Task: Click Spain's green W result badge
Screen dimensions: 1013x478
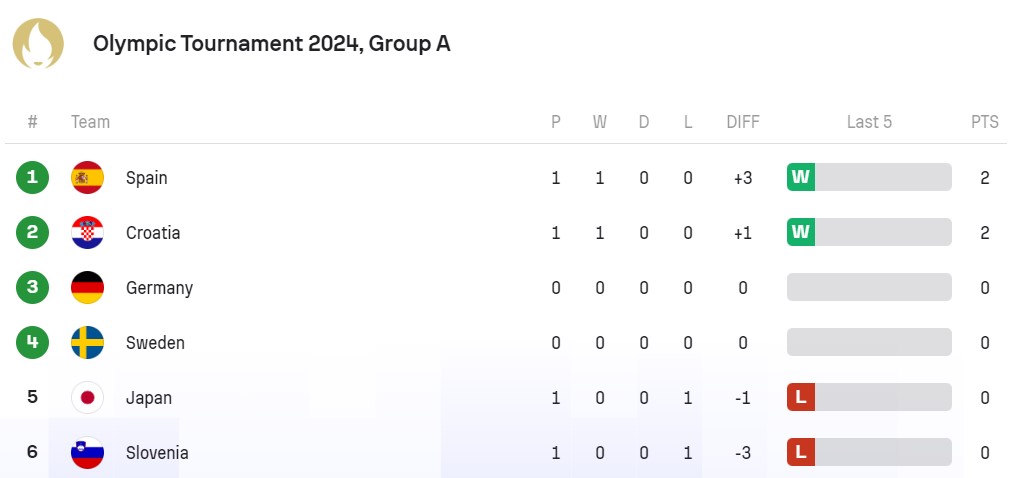Action: pyautogui.click(x=801, y=178)
